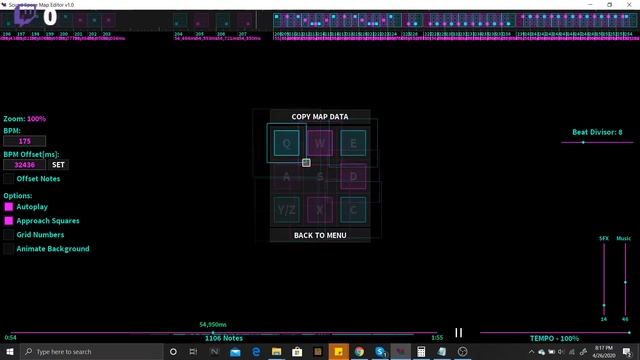Screen dimensions: 640x360
Task: Show hidden system tray icons
Action: pyautogui.click(x=531, y=351)
